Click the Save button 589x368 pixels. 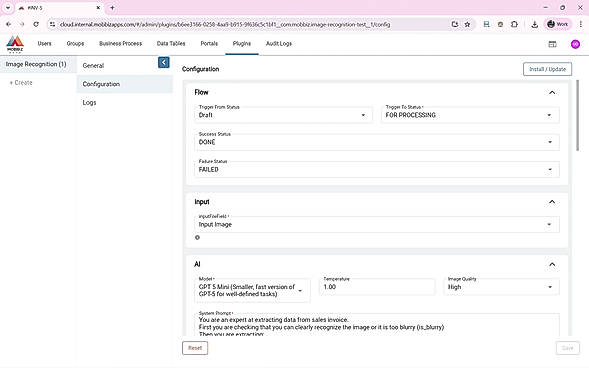coord(568,348)
